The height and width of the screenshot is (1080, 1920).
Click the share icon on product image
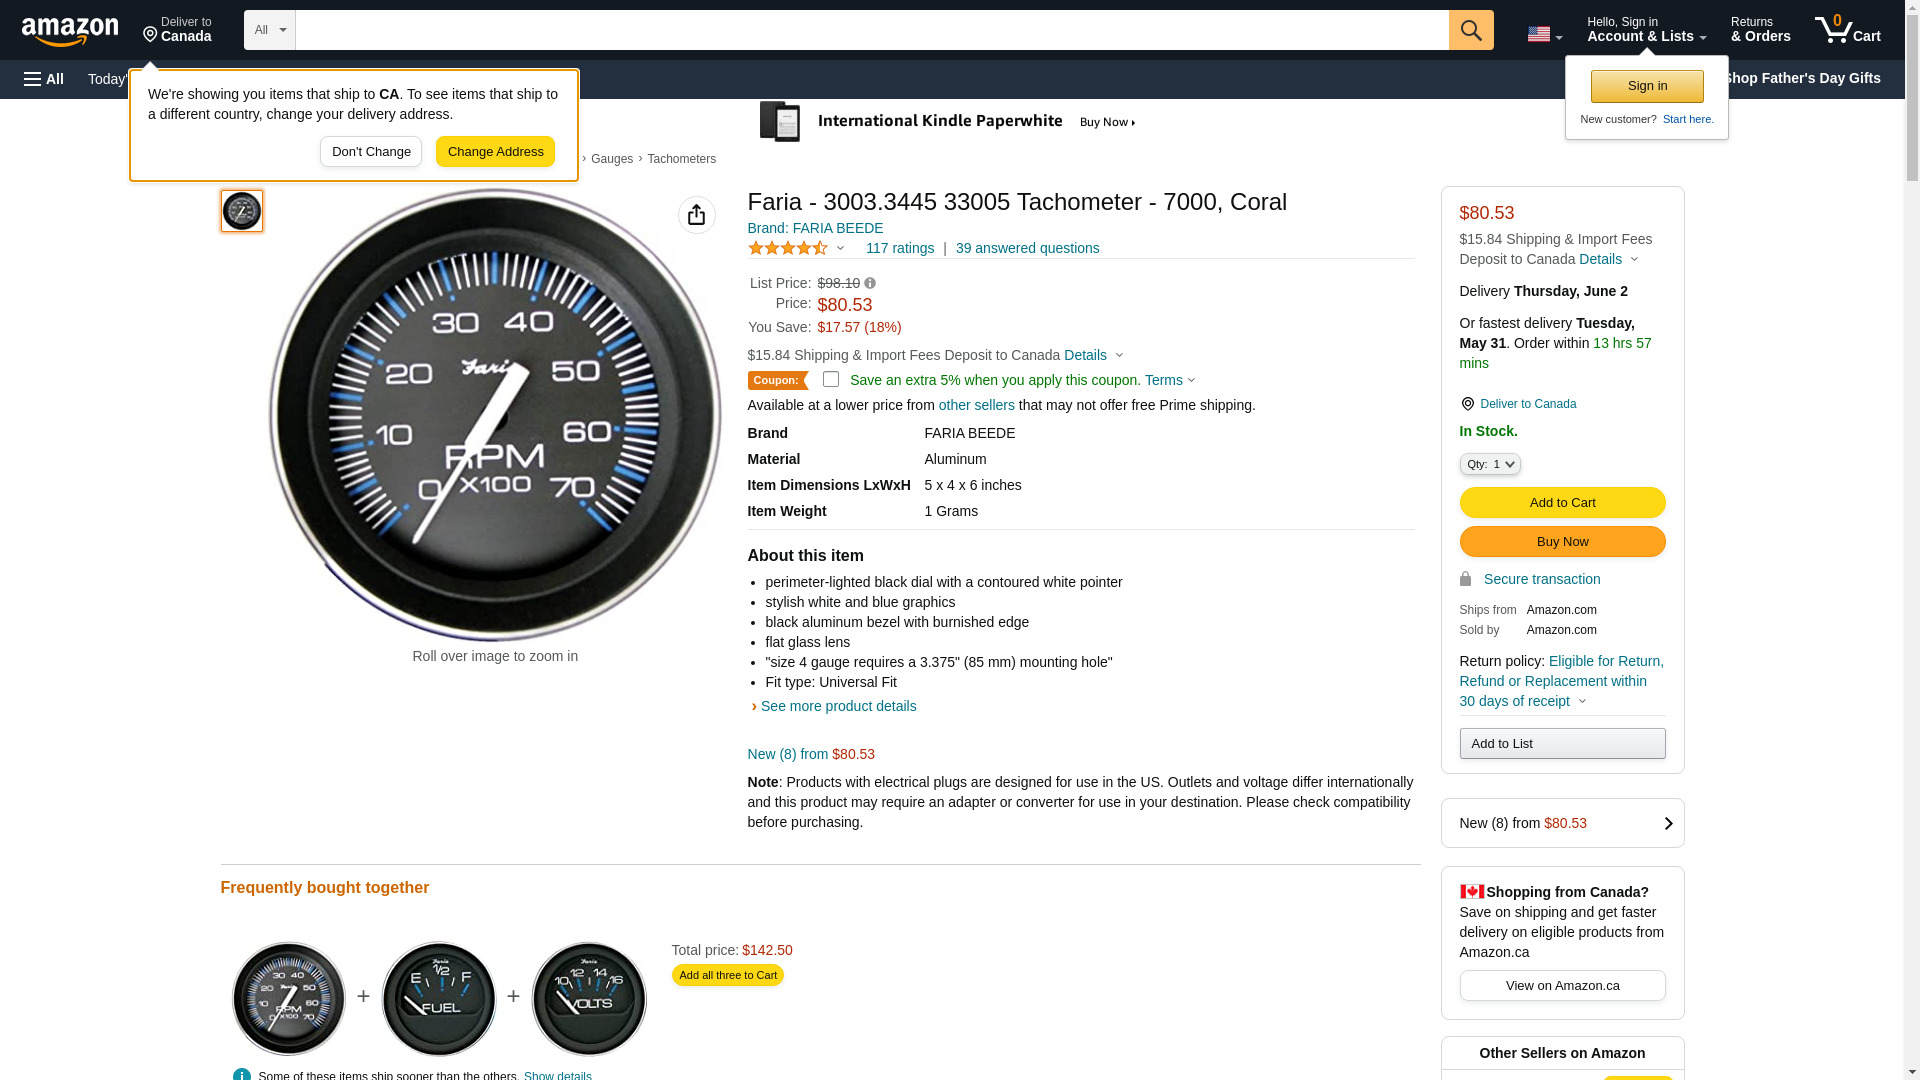click(x=697, y=215)
